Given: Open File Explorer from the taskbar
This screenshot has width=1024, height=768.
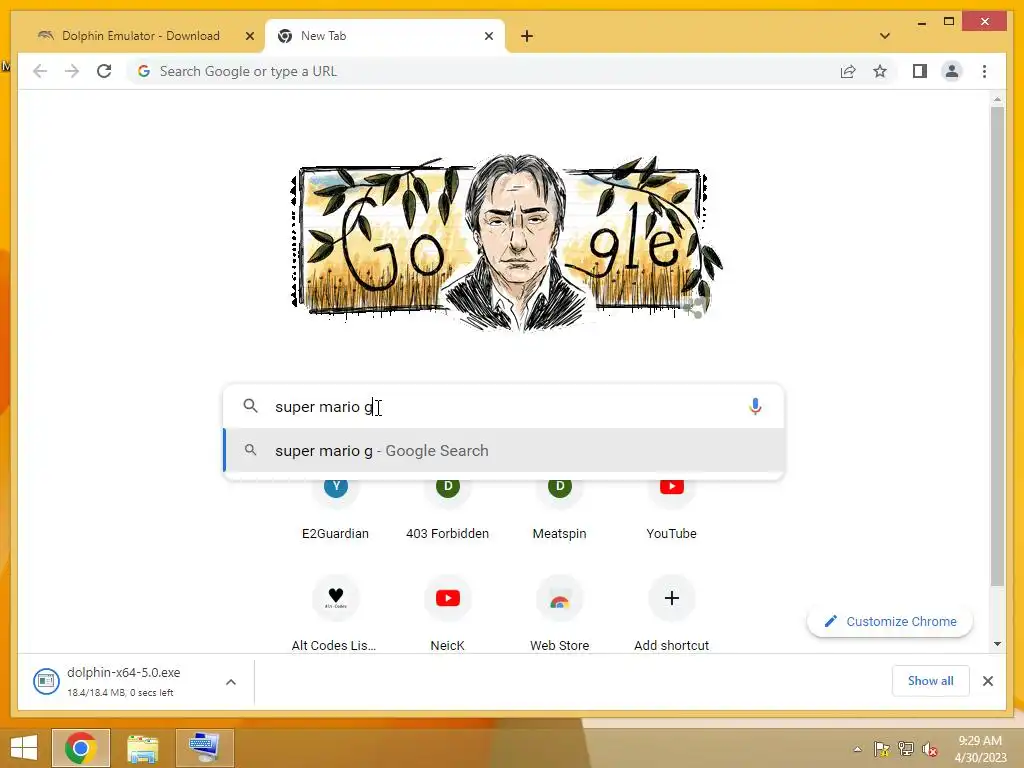Looking at the screenshot, I should pyautogui.click(x=142, y=748).
